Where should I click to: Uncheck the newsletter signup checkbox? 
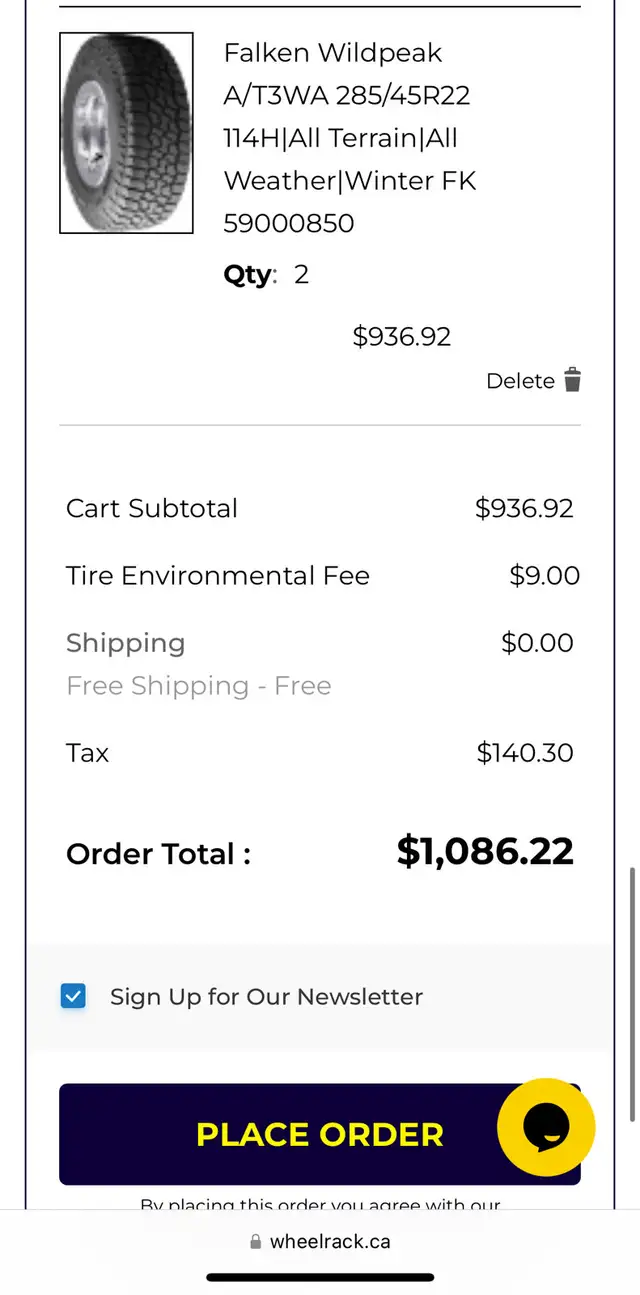click(x=73, y=996)
